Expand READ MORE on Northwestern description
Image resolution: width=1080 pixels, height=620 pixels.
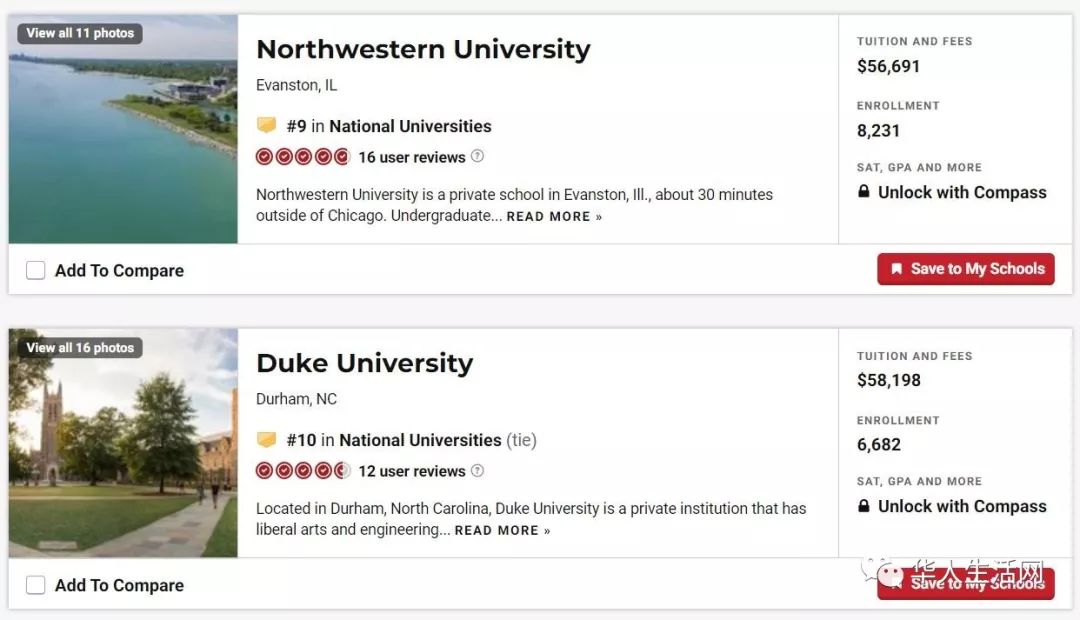click(554, 216)
